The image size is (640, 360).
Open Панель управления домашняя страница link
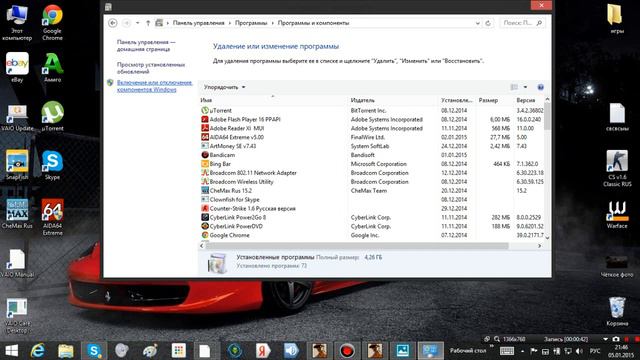click(x=146, y=45)
